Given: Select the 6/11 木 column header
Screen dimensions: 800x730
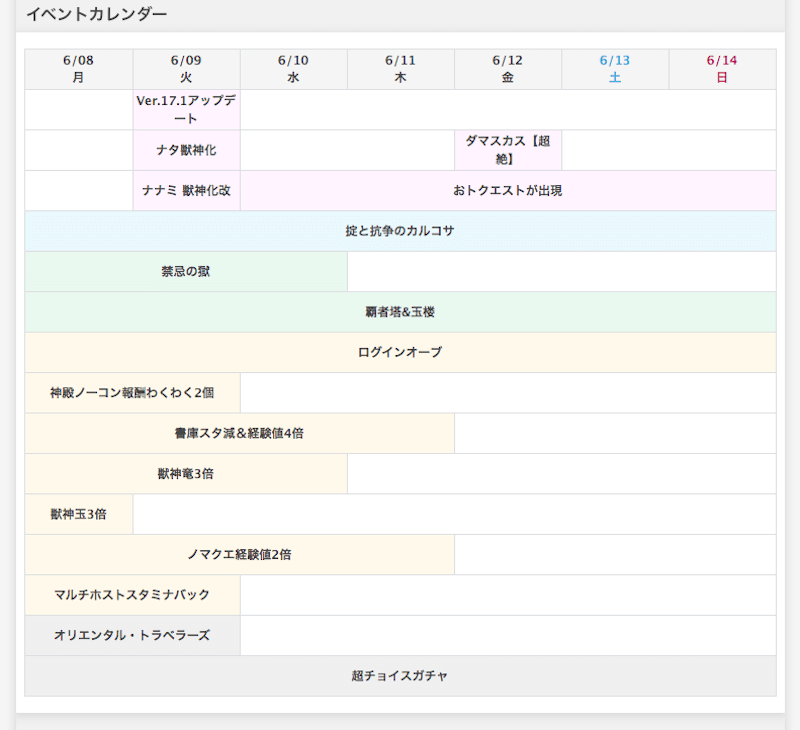Looking at the screenshot, I should [x=401, y=69].
